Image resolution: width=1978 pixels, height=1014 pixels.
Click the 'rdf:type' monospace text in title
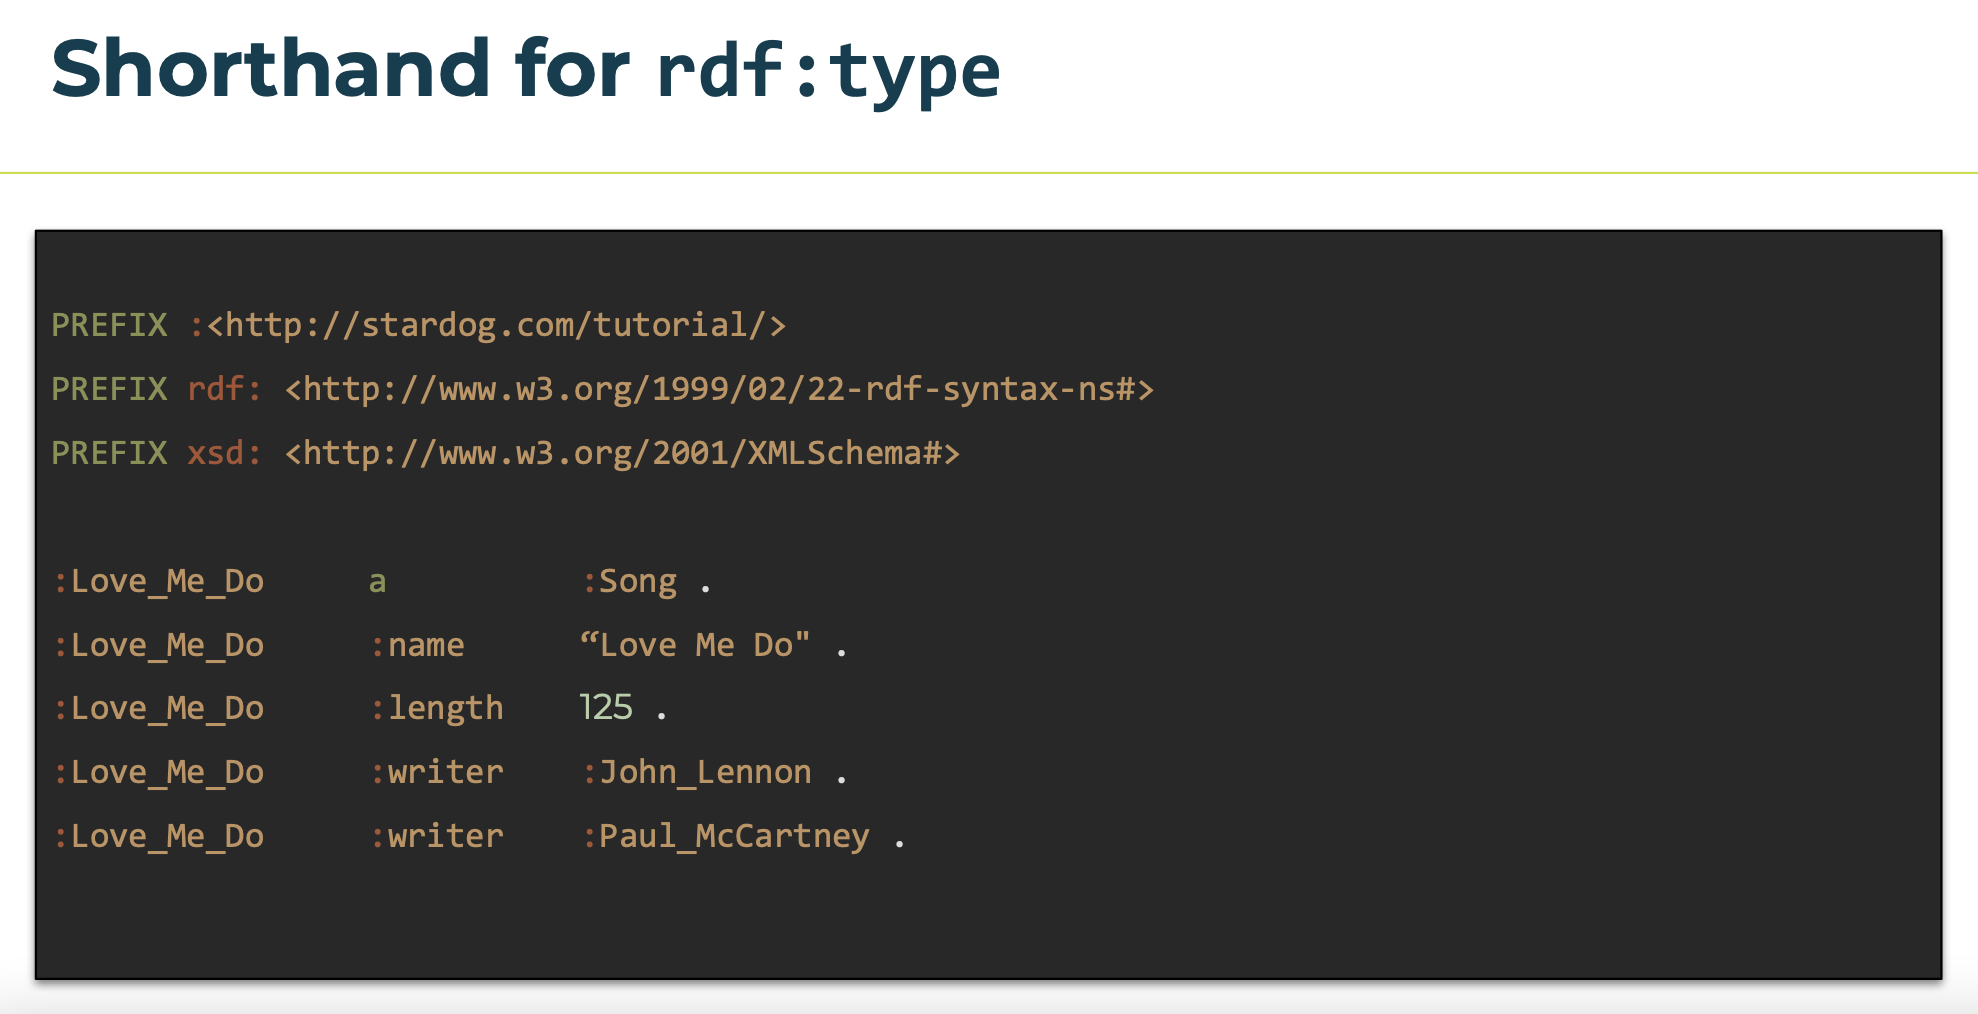pyautogui.click(x=828, y=72)
